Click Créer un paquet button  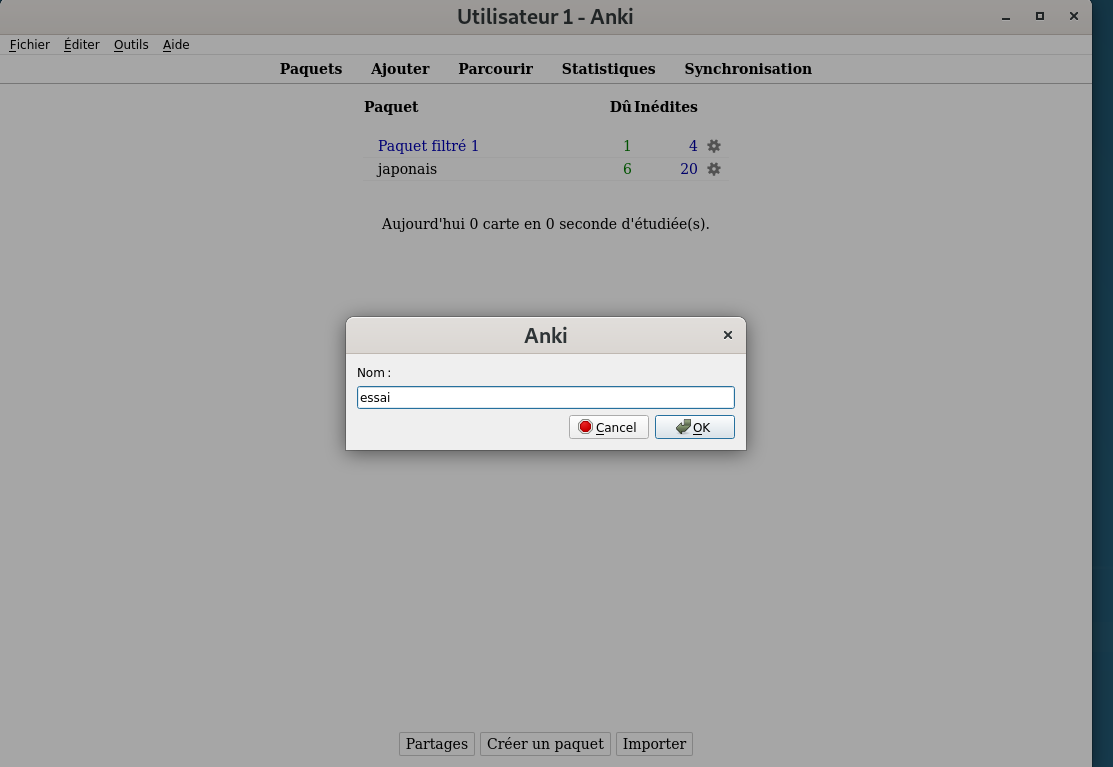545,744
